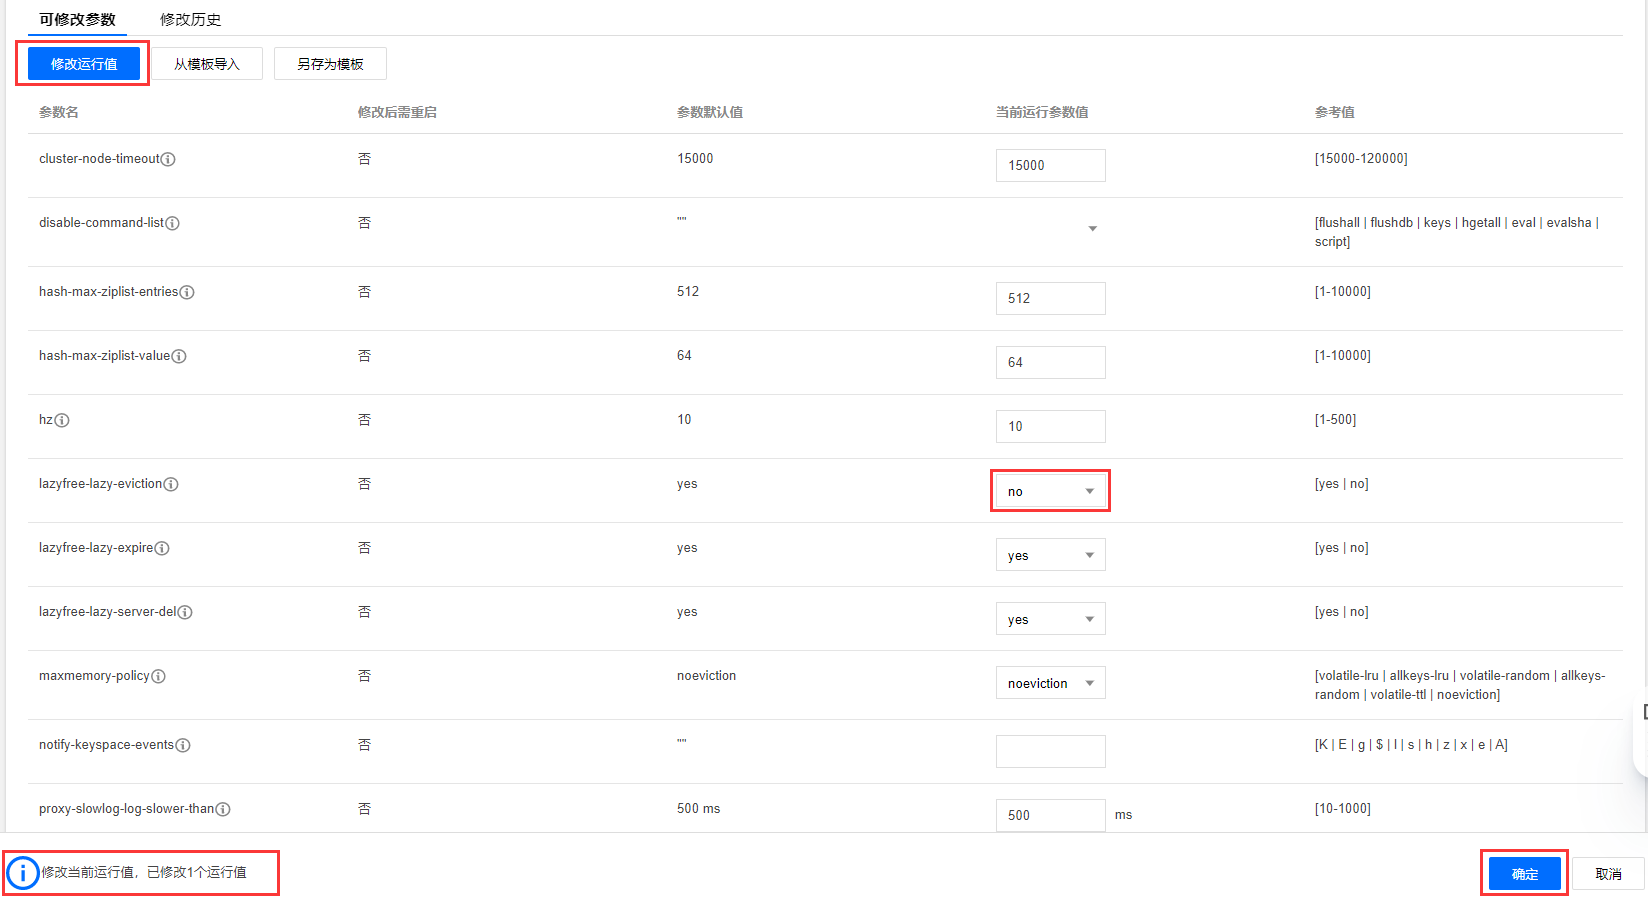The width and height of the screenshot is (1648, 898).
Task: Click info icon beside lazyfree-lazy-eviction
Action: pyautogui.click(x=171, y=485)
